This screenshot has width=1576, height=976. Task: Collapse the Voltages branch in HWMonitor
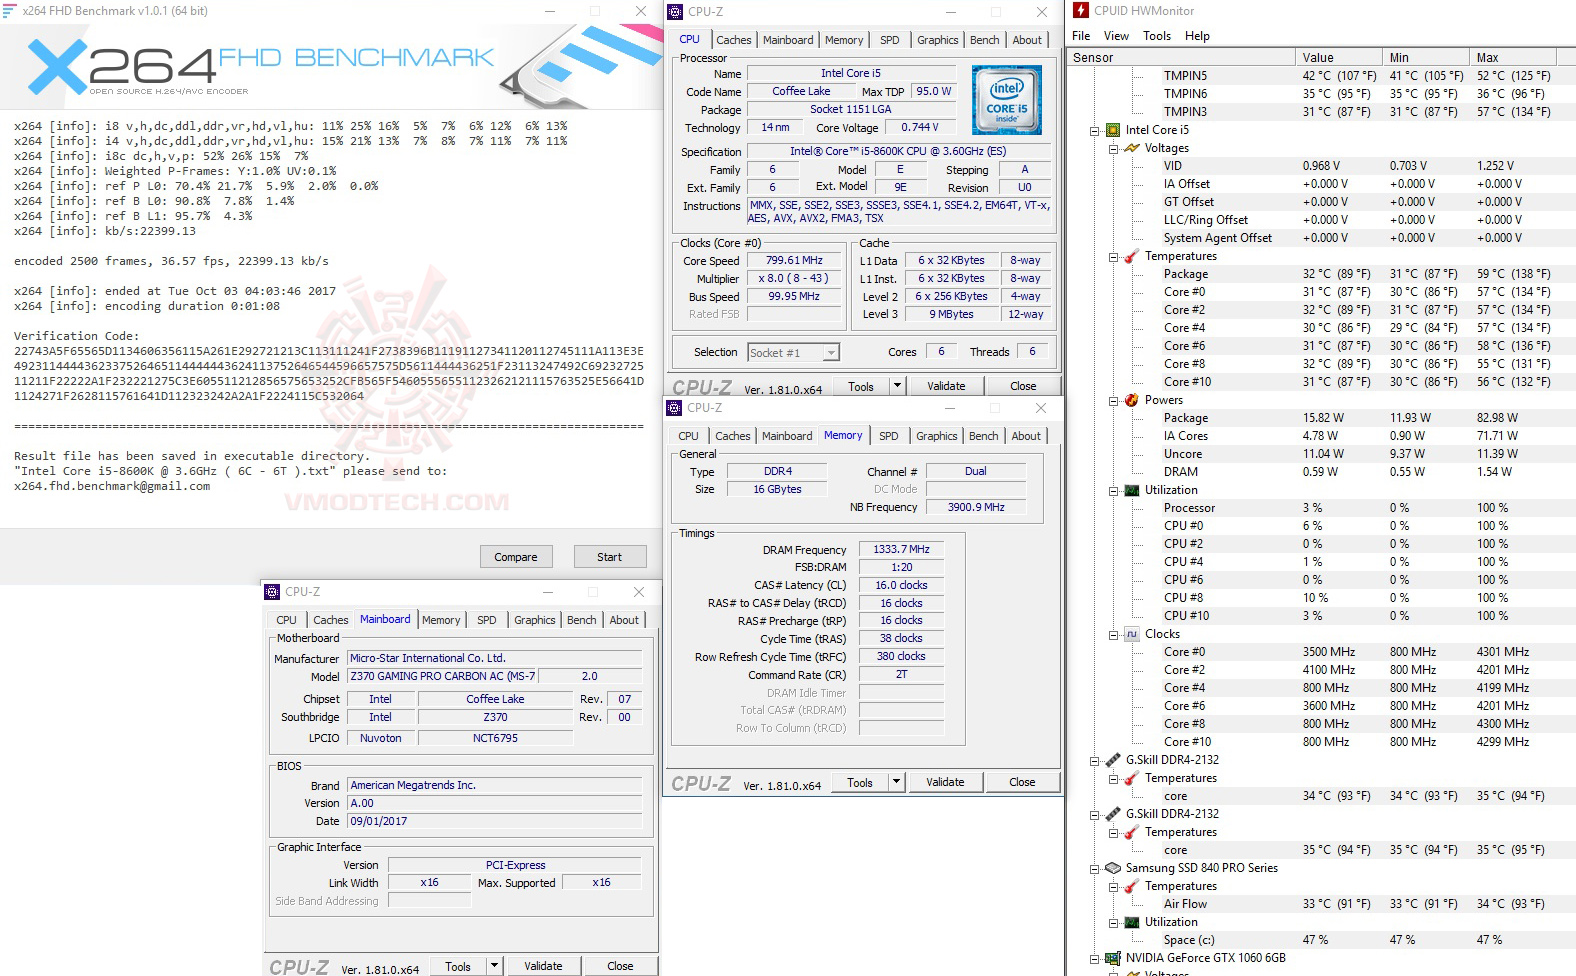tap(1113, 148)
